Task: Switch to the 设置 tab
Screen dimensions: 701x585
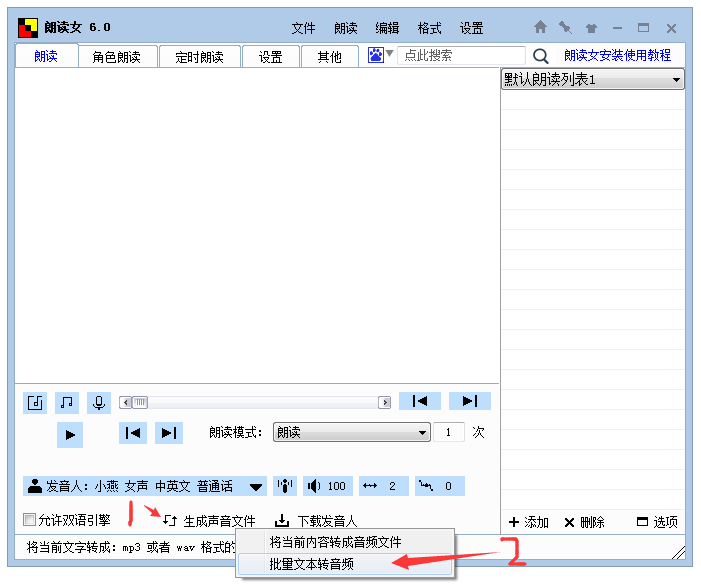Action: 270,57
